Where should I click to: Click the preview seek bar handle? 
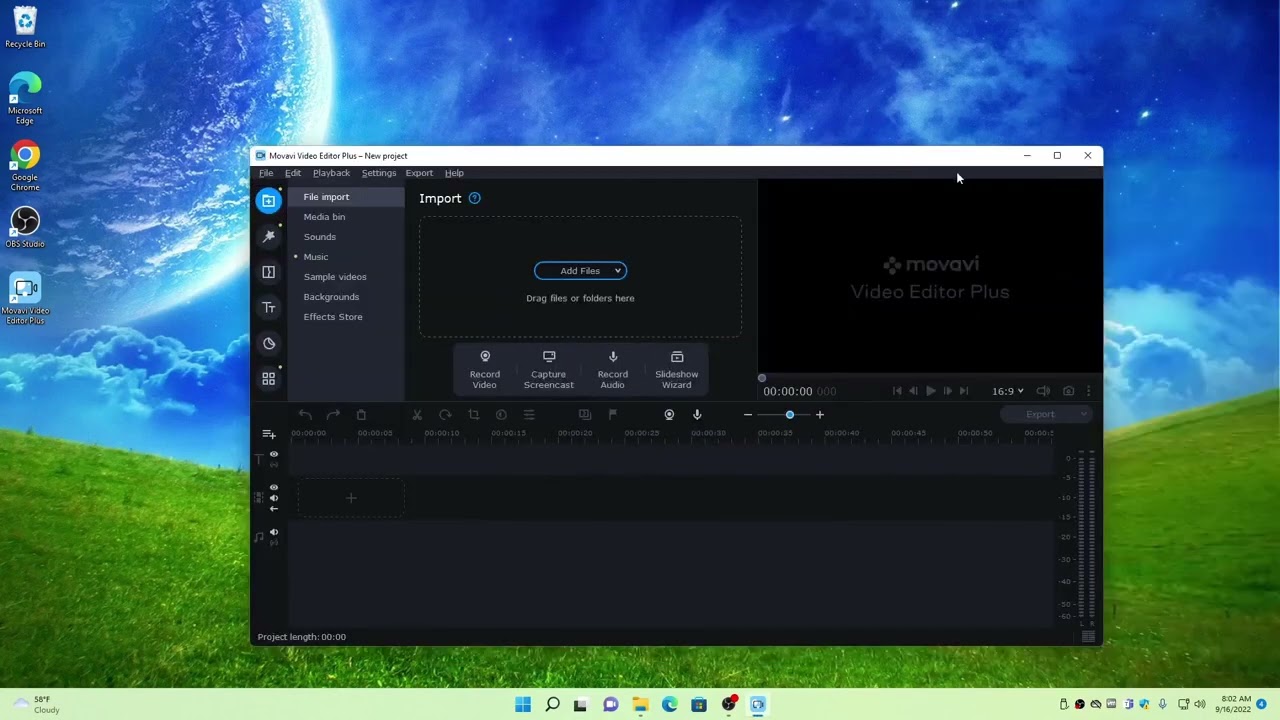tap(762, 378)
